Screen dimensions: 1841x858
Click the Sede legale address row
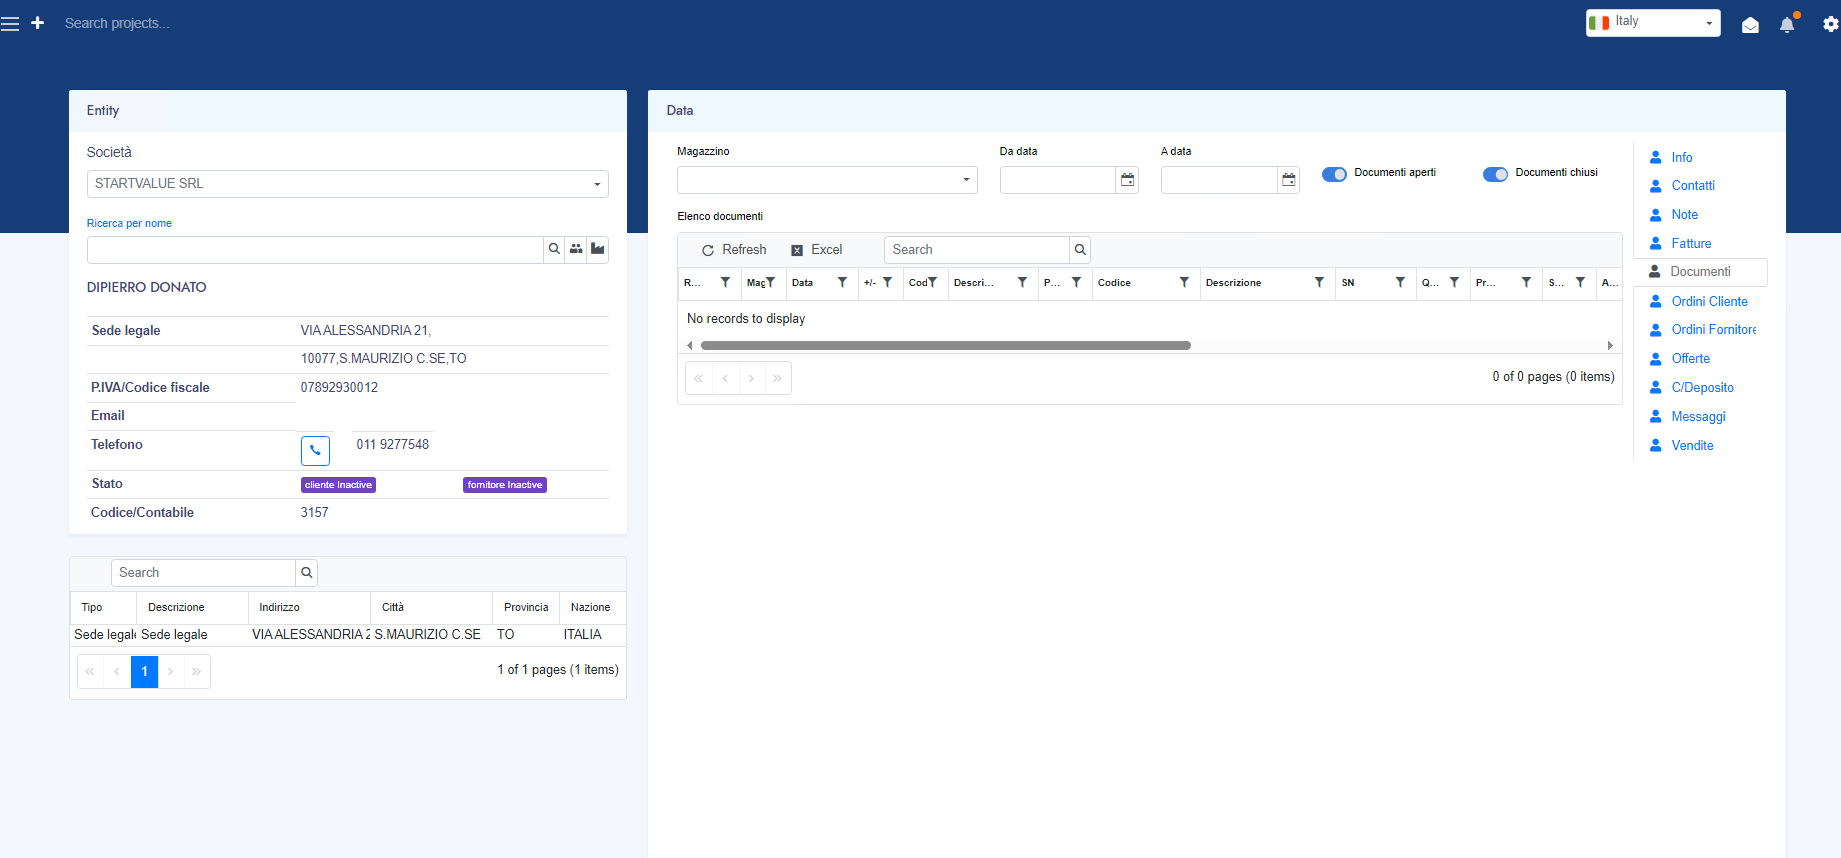click(x=348, y=635)
